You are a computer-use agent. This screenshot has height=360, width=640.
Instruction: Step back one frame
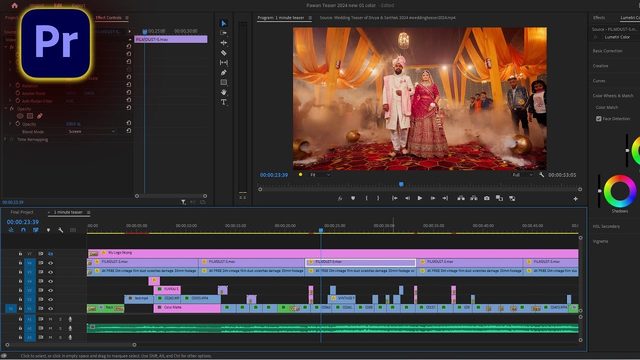[x=407, y=198]
